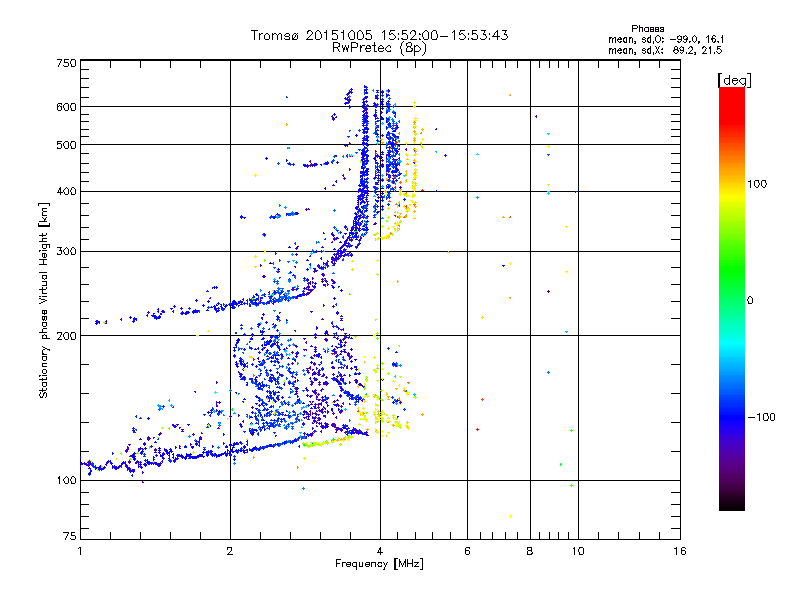Click the plot title 'Tromsø 20151005 15:52:00-15:53:43'
Viewport: 800px width, 600px height.
(x=379, y=35)
